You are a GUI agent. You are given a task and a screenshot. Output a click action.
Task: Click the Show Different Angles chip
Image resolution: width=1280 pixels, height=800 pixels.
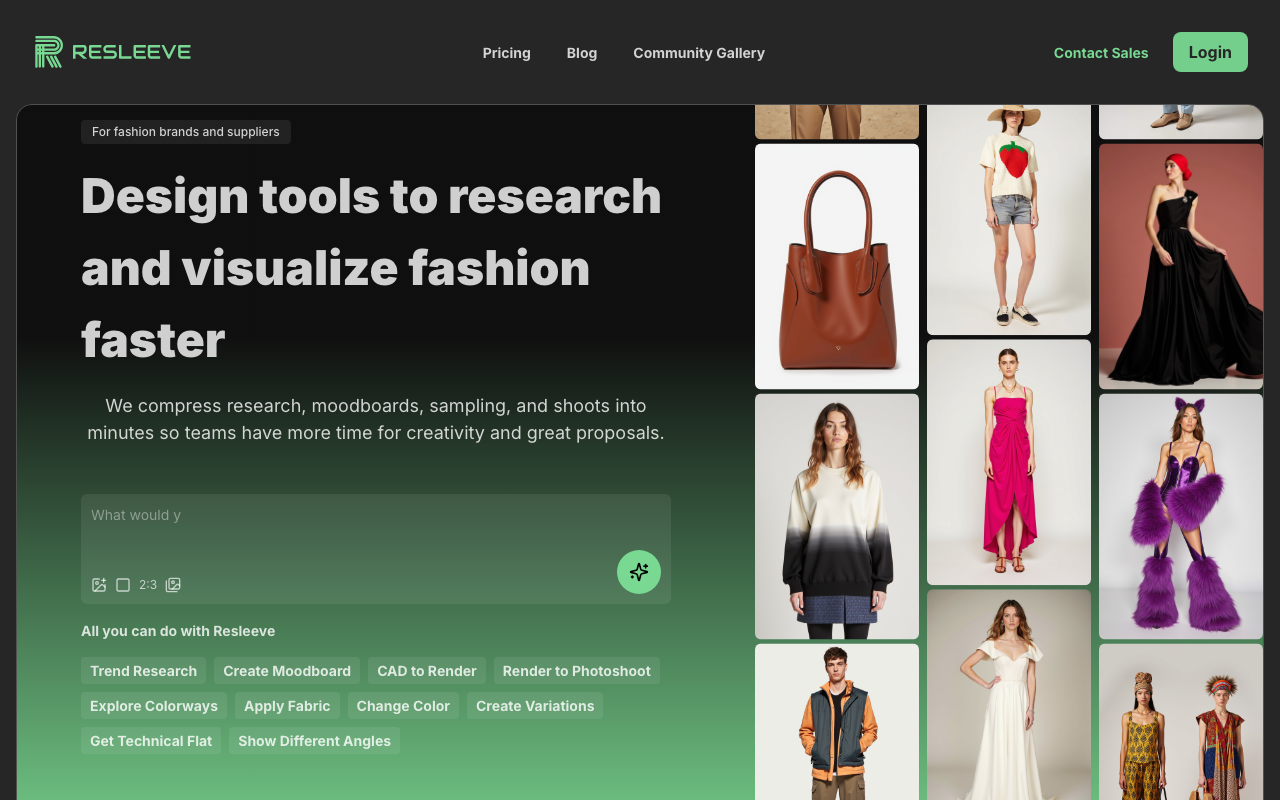coord(314,741)
